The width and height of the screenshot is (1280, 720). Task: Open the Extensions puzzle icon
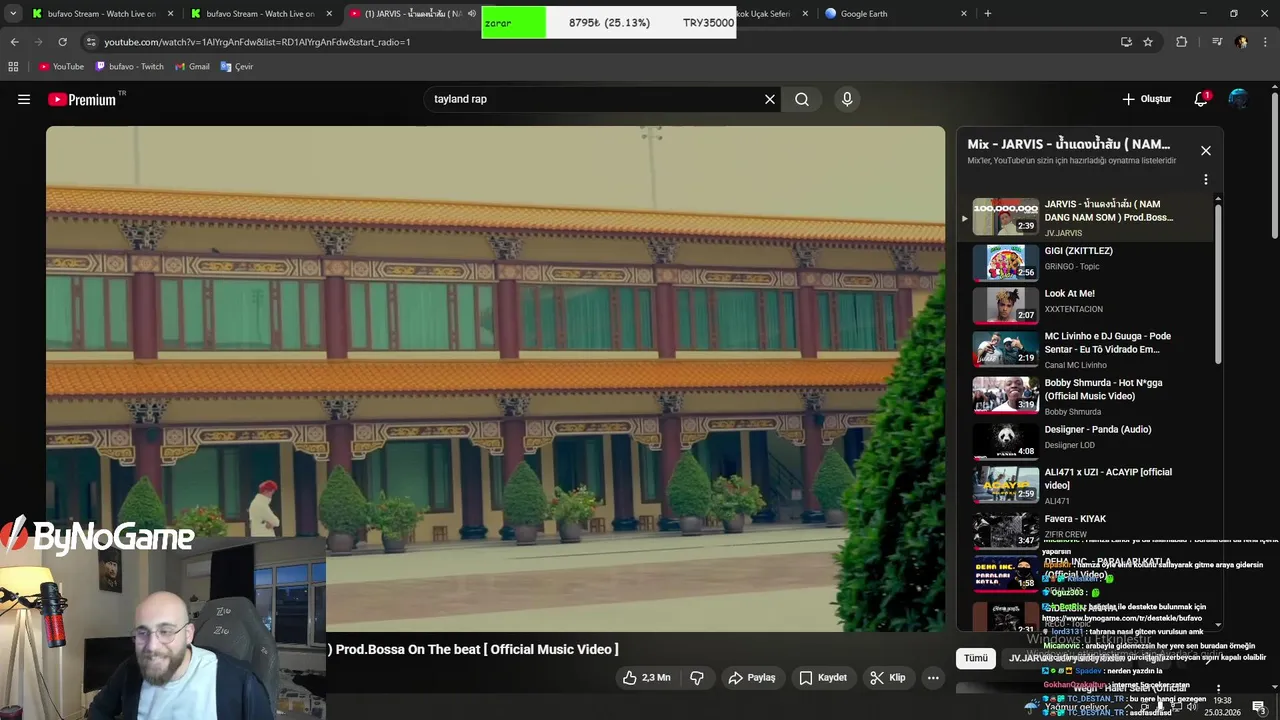(x=1181, y=42)
